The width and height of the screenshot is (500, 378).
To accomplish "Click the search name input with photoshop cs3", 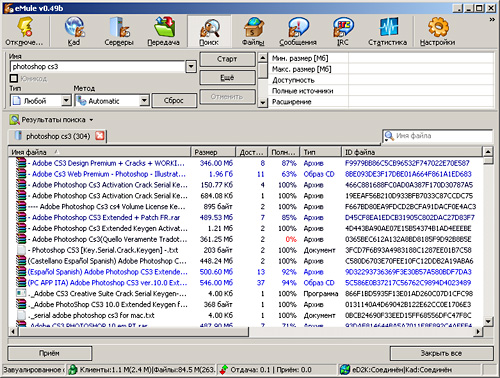I will 98,67.
